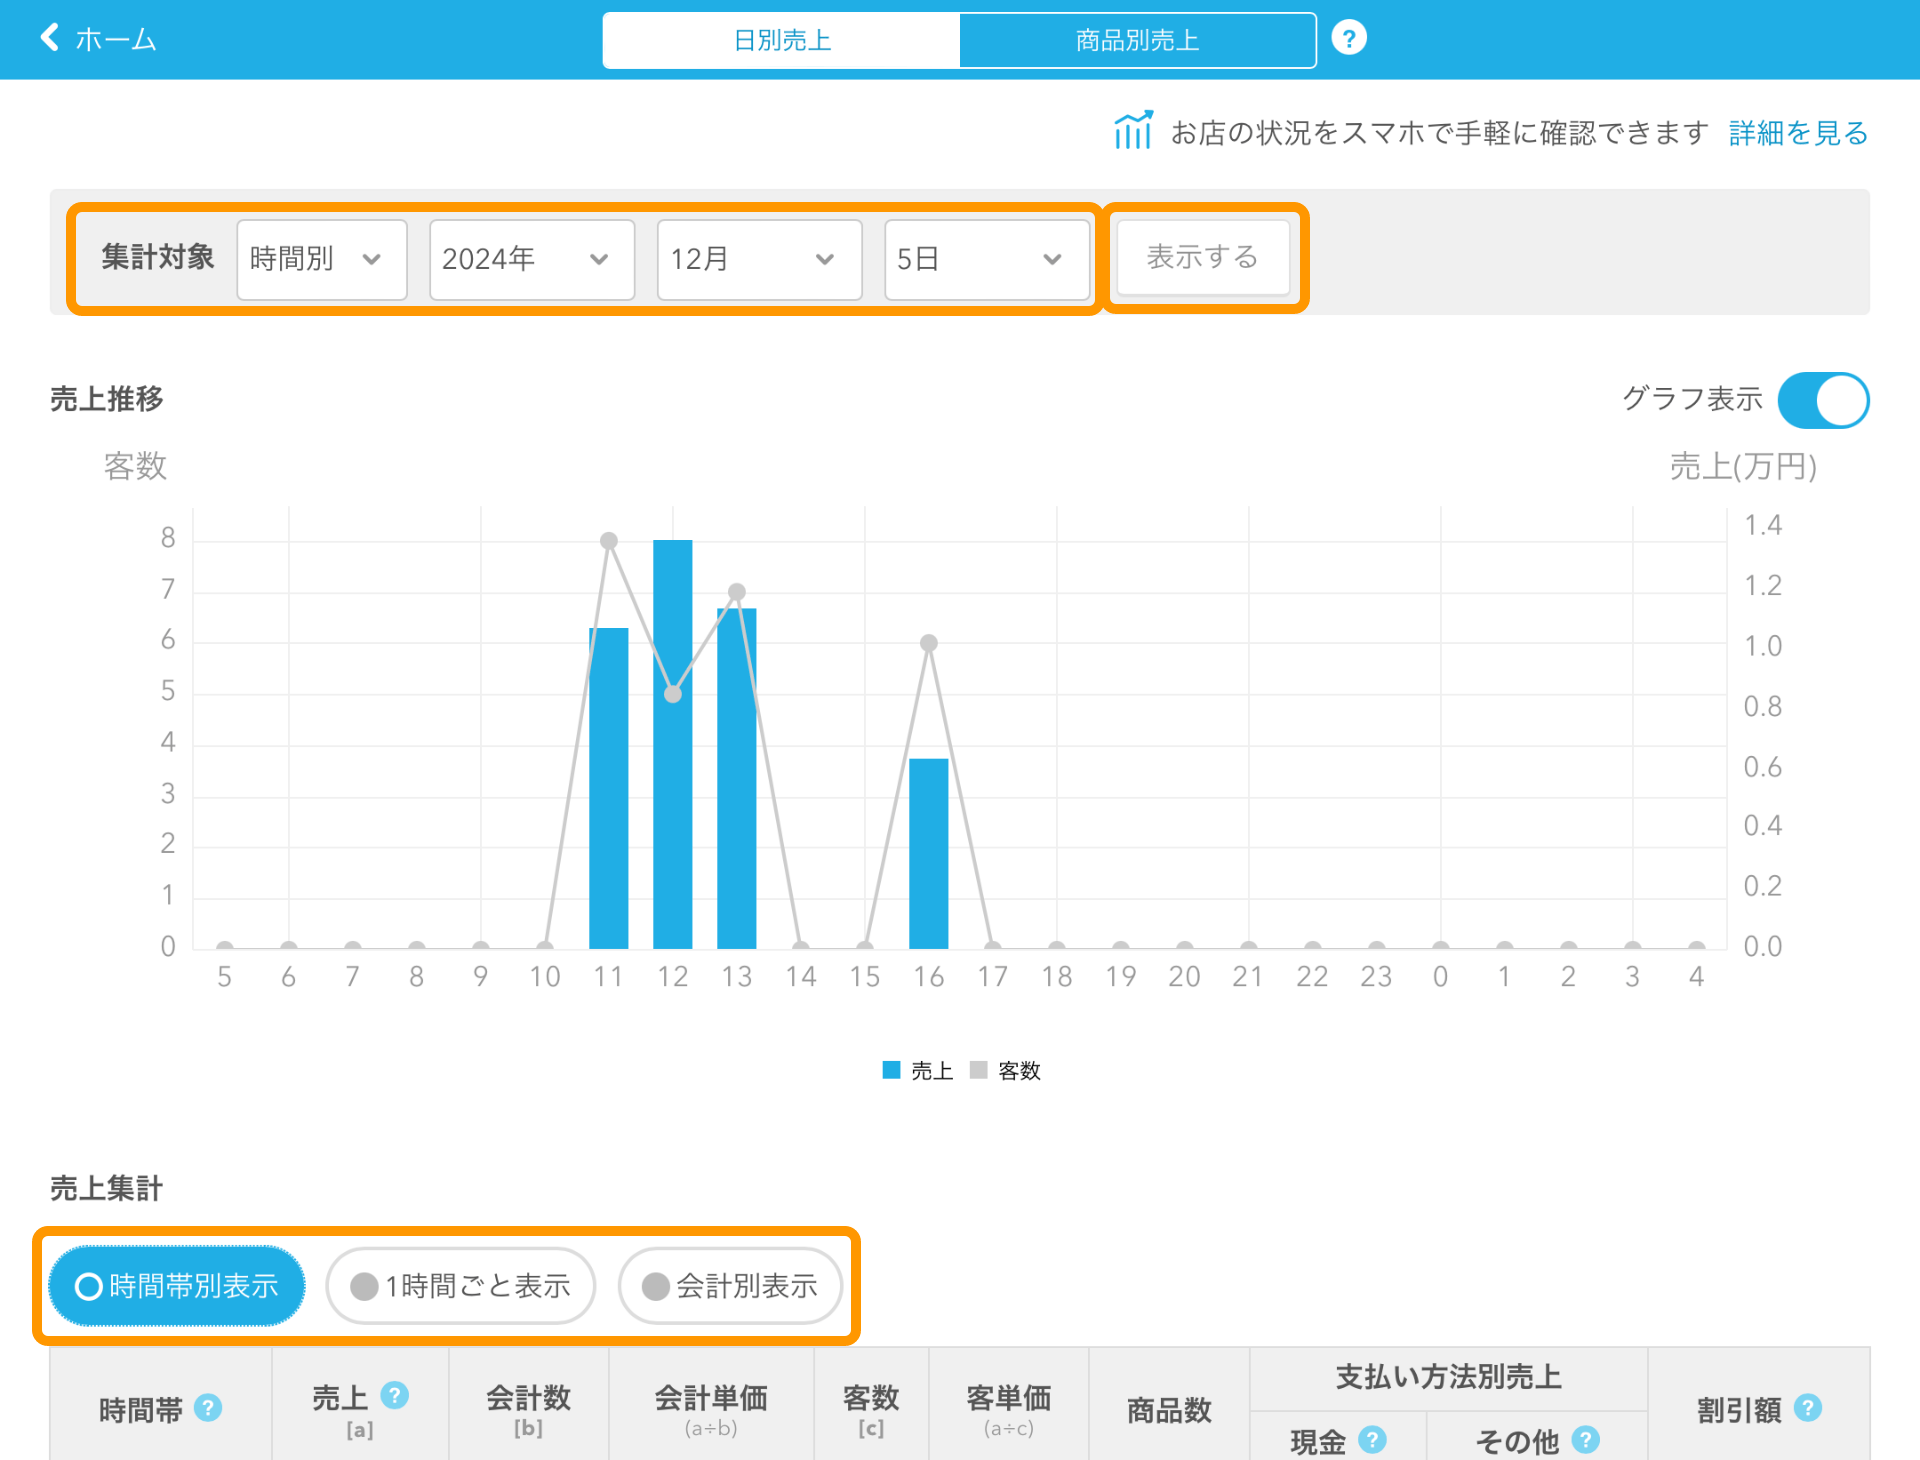Open the 5日 day dropdown

click(x=986, y=259)
